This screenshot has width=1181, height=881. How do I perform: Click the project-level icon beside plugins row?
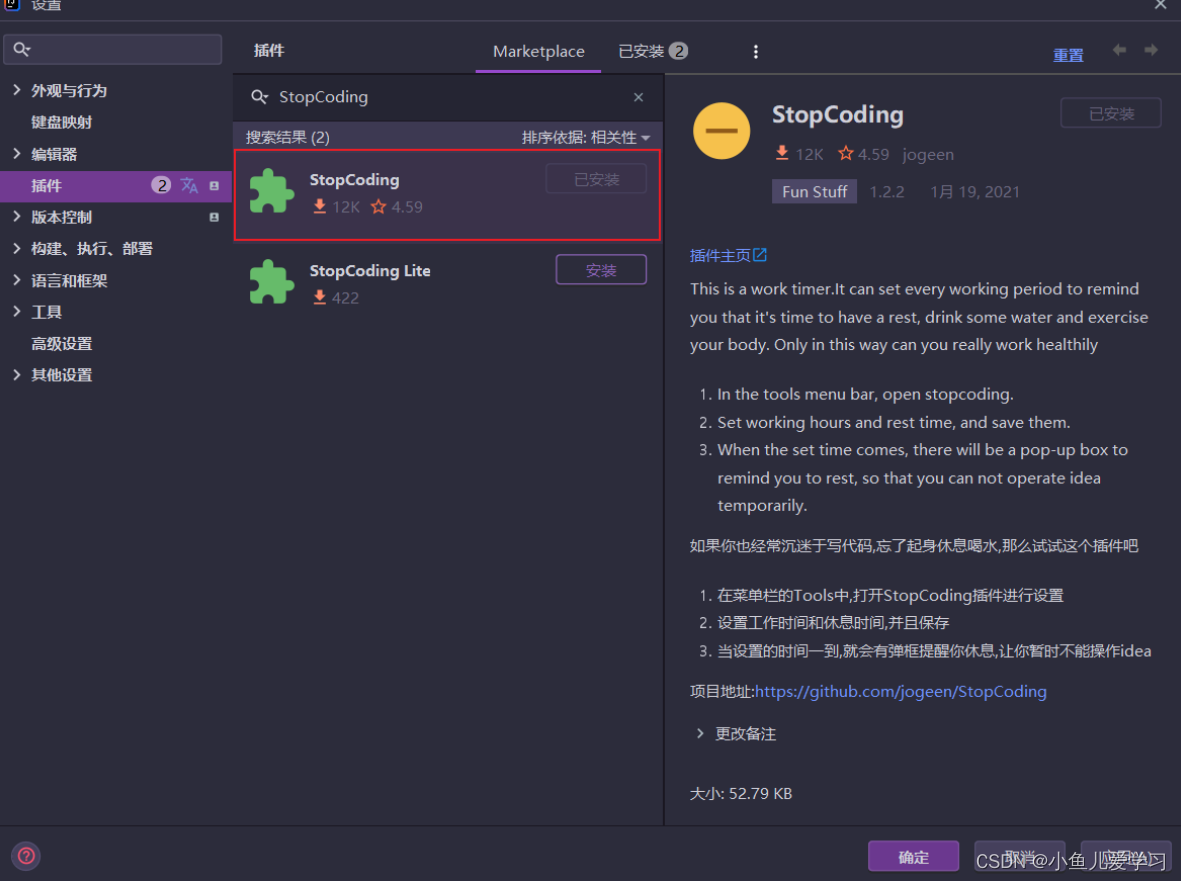(x=214, y=185)
